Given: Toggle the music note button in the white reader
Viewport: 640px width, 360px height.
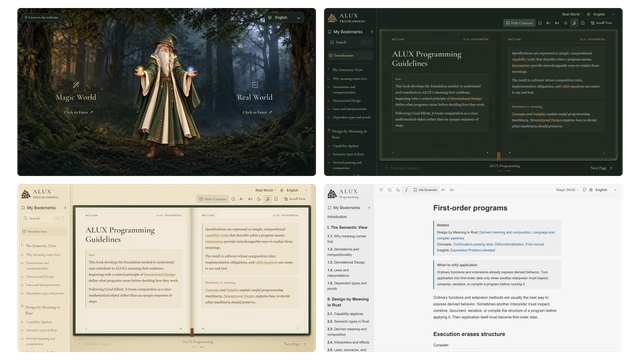Looking at the screenshot, I should [406, 190].
